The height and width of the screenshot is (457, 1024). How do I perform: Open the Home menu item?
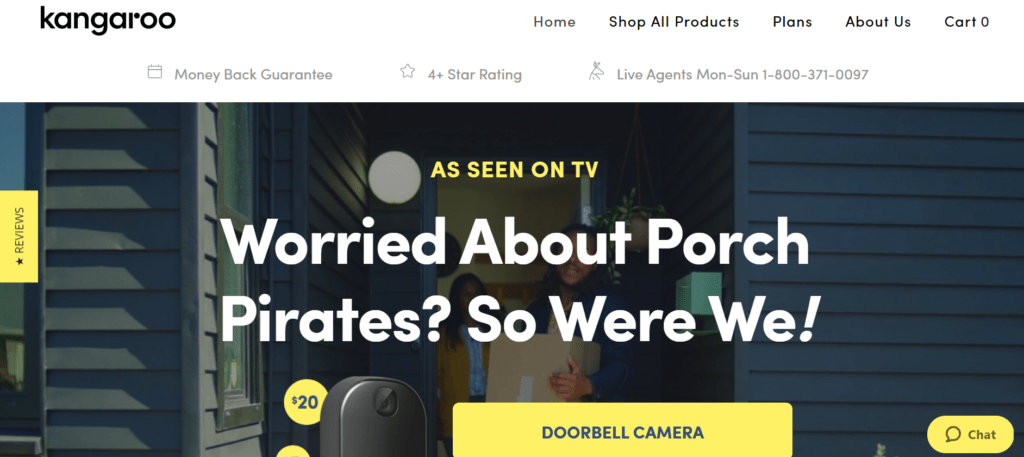[x=554, y=22]
